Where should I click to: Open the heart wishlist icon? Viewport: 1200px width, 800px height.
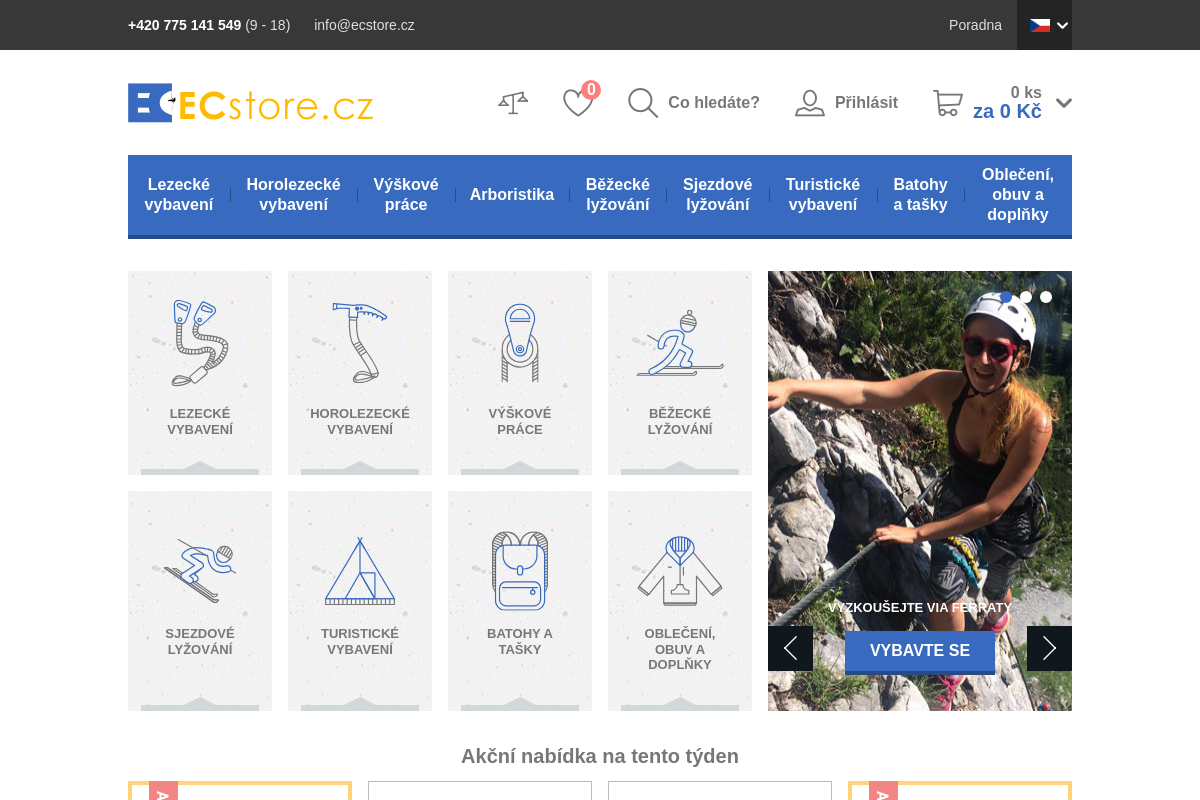click(577, 103)
